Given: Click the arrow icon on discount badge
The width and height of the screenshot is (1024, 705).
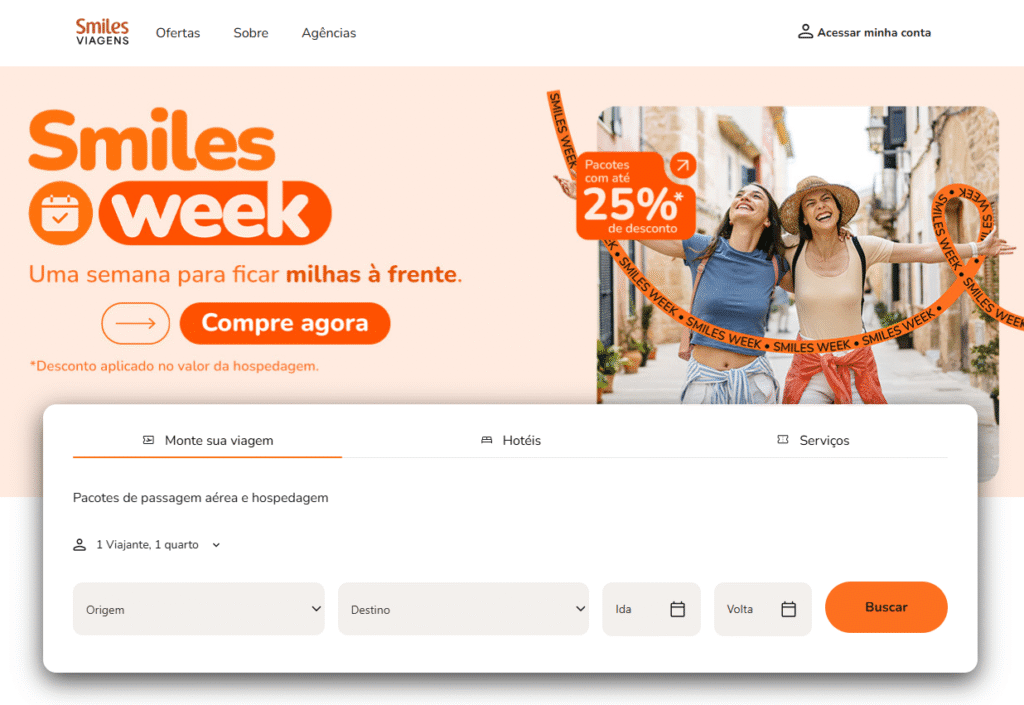Looking at the screenshot, I should (682, 165).
